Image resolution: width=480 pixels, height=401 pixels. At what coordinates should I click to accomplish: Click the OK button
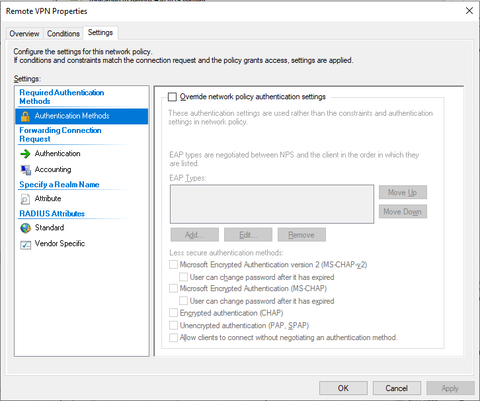click(343, 388)
